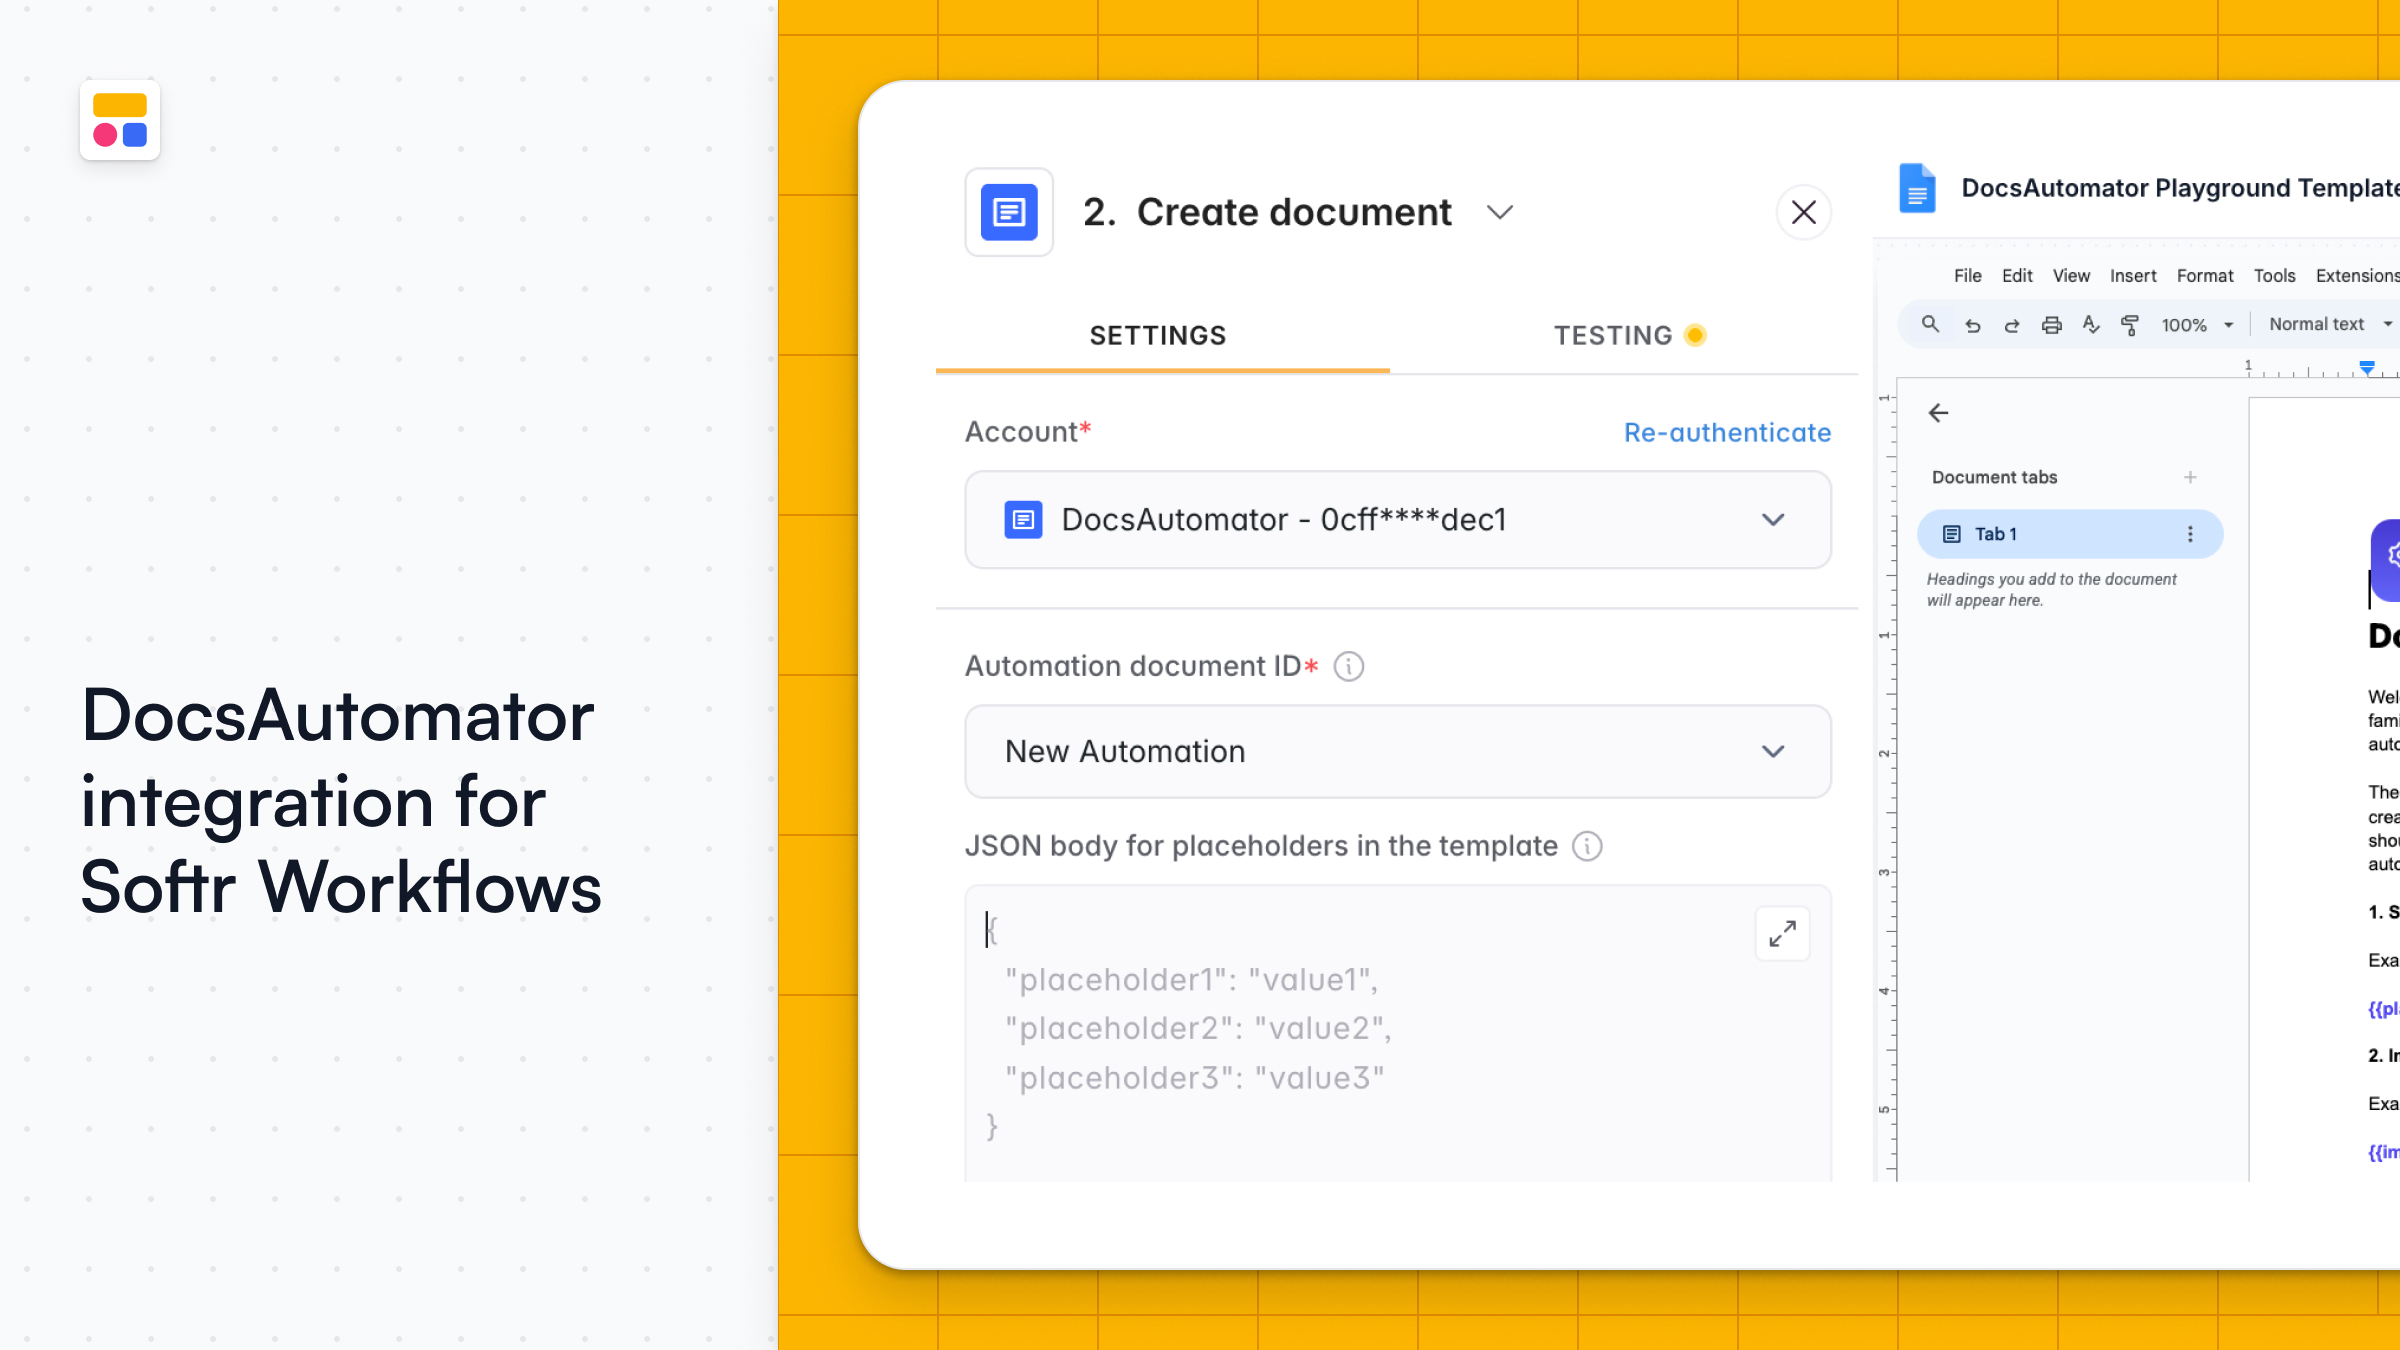Viewport: 2400px width, 1350px height.
Task: Click the search magnifier in Docs toolbar
Action: pyautogui.click(x=1930, y=324)
